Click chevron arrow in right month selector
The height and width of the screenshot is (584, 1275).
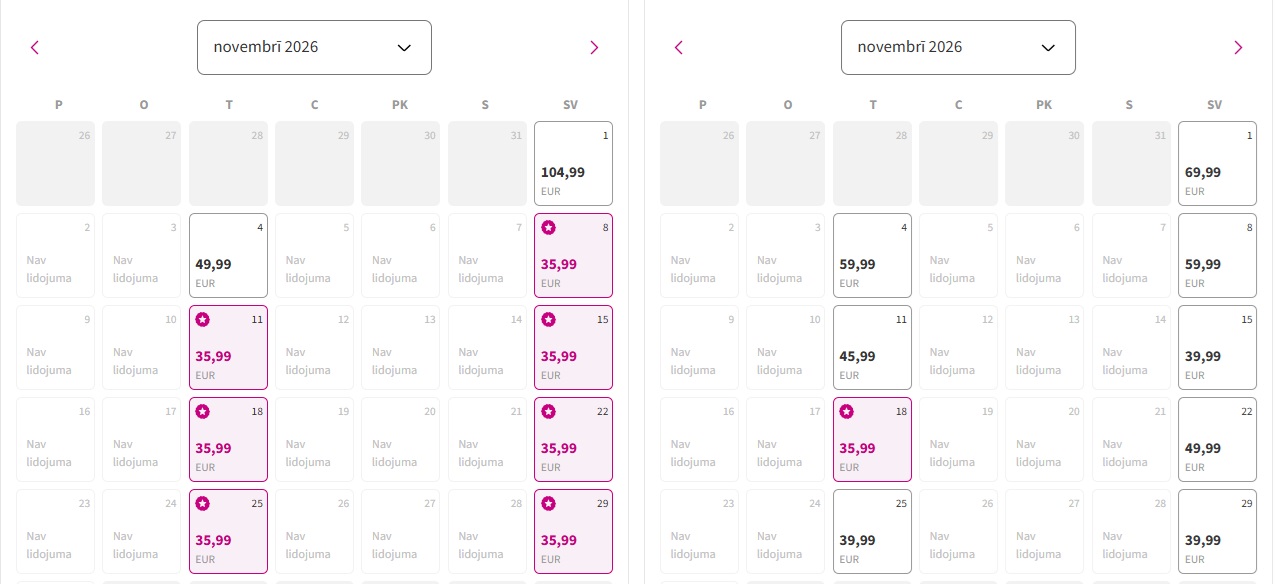[1048, 47]
